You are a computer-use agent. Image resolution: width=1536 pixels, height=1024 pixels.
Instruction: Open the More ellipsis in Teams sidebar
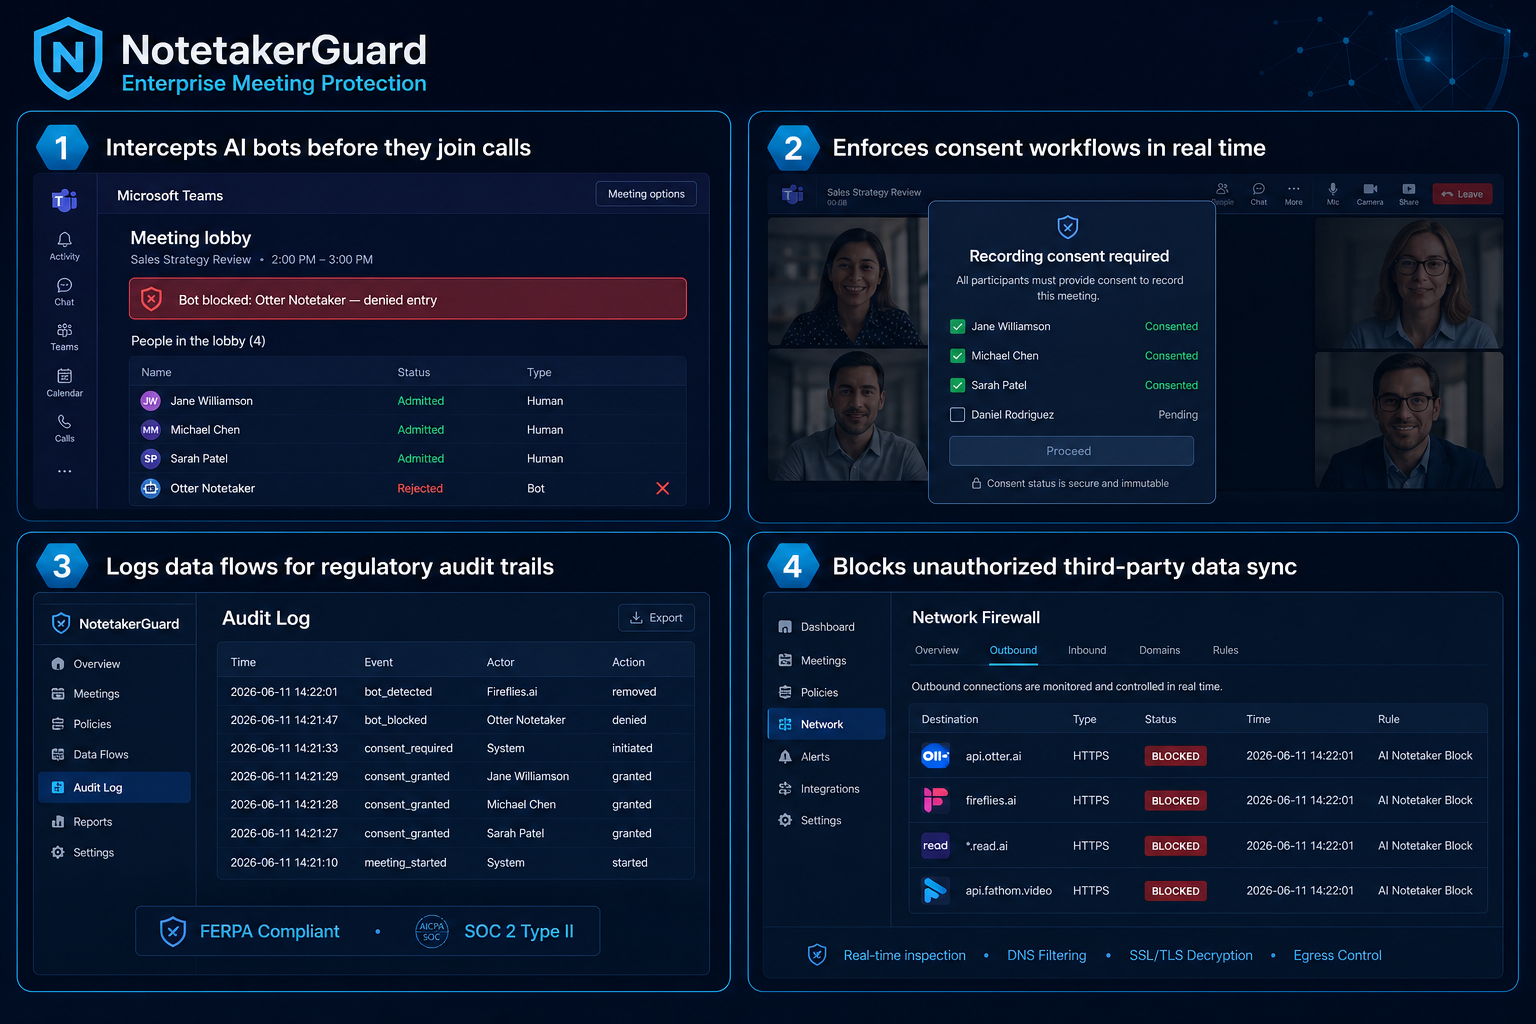tap(64, 471)
